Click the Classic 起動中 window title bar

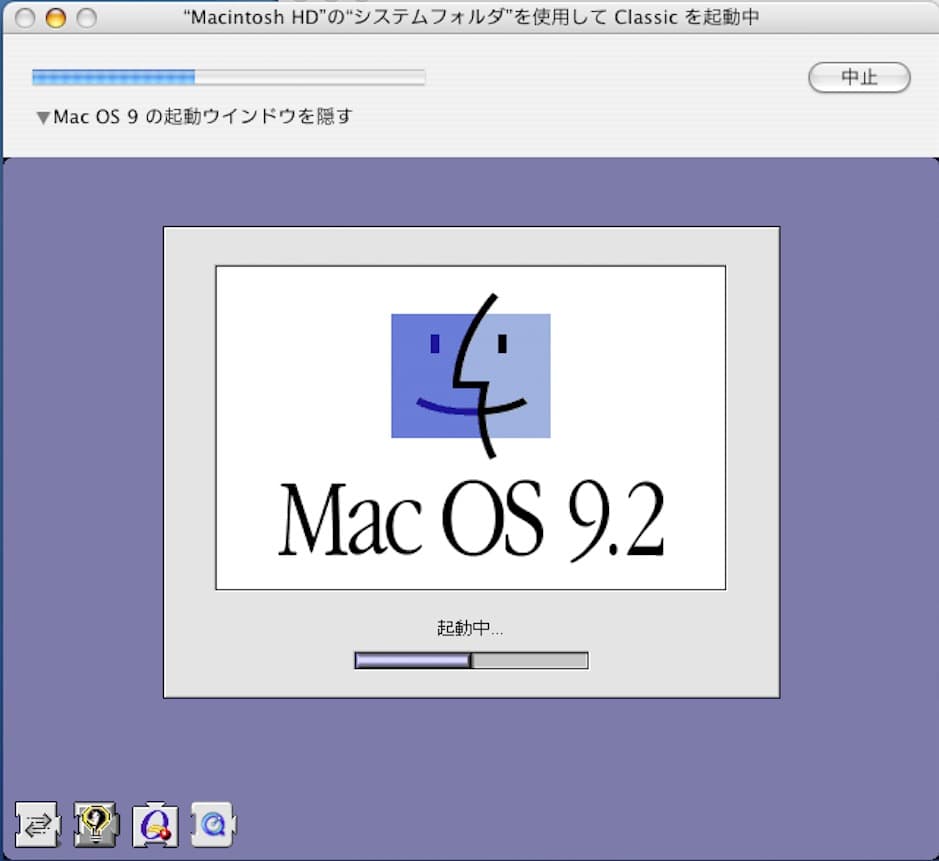coord(470,18)
